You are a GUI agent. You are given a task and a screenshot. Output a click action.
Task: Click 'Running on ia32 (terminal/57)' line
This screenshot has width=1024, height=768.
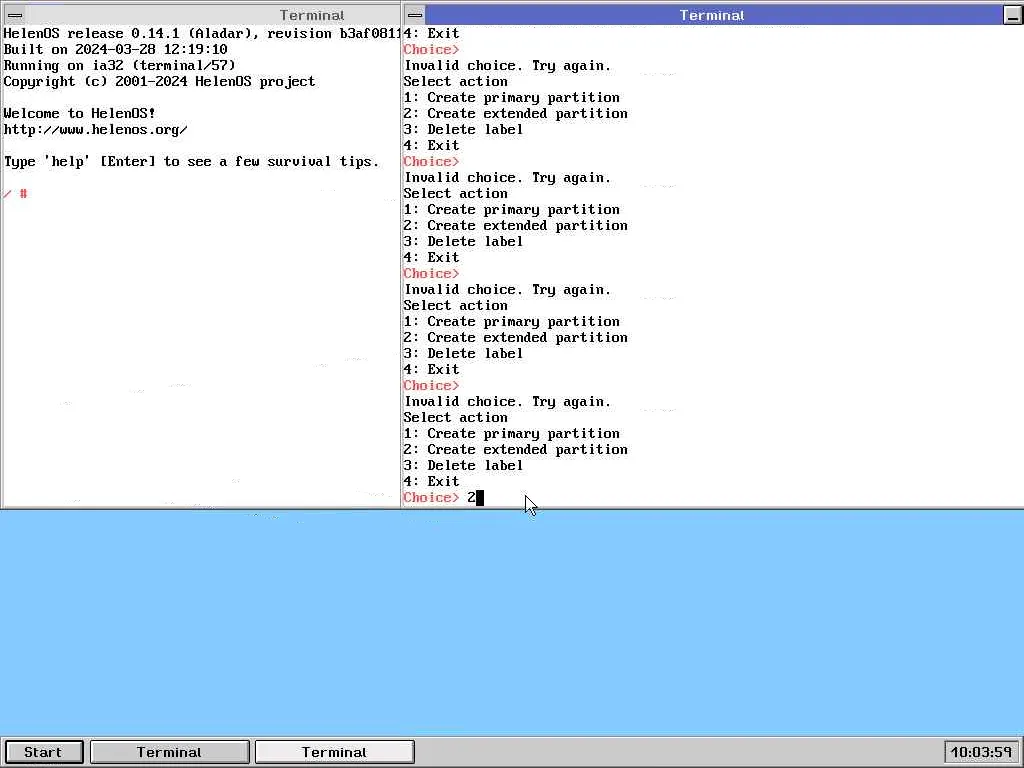click(x=120, y=65)
